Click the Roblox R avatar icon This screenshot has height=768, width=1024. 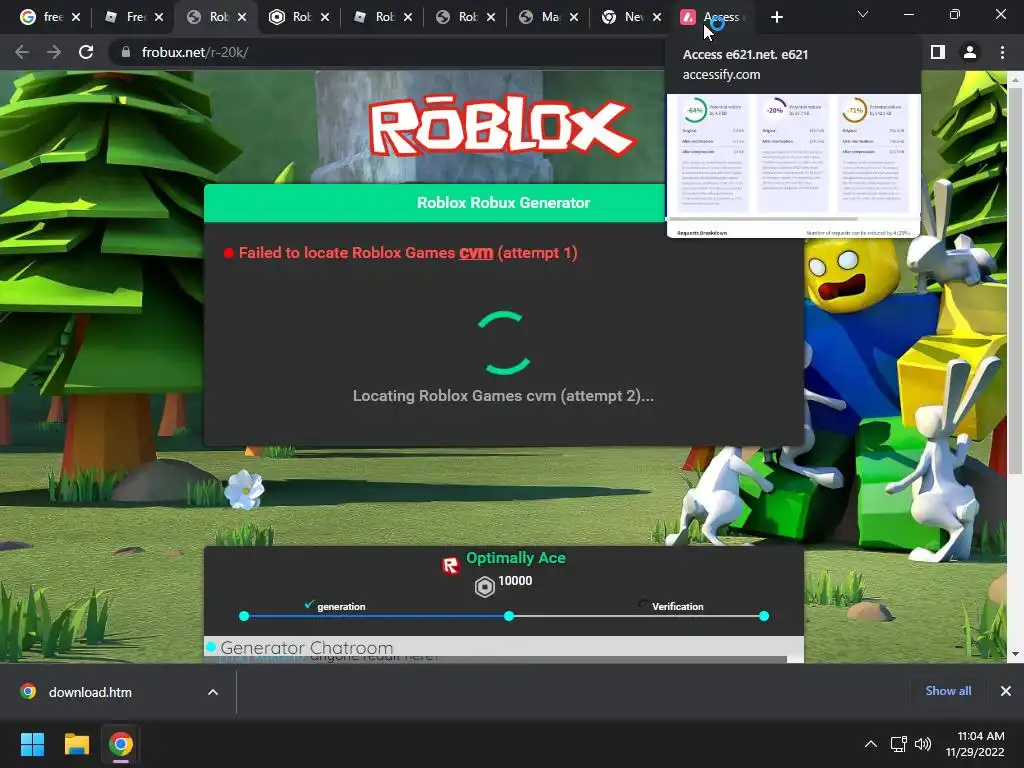[x=451, y=566]
